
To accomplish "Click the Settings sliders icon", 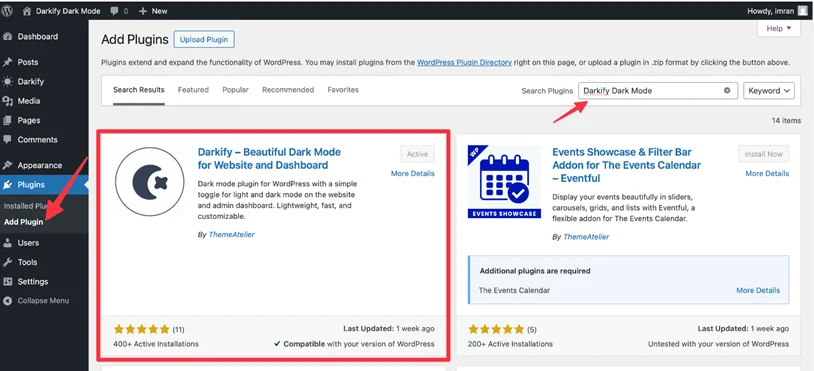I will 7,282.
